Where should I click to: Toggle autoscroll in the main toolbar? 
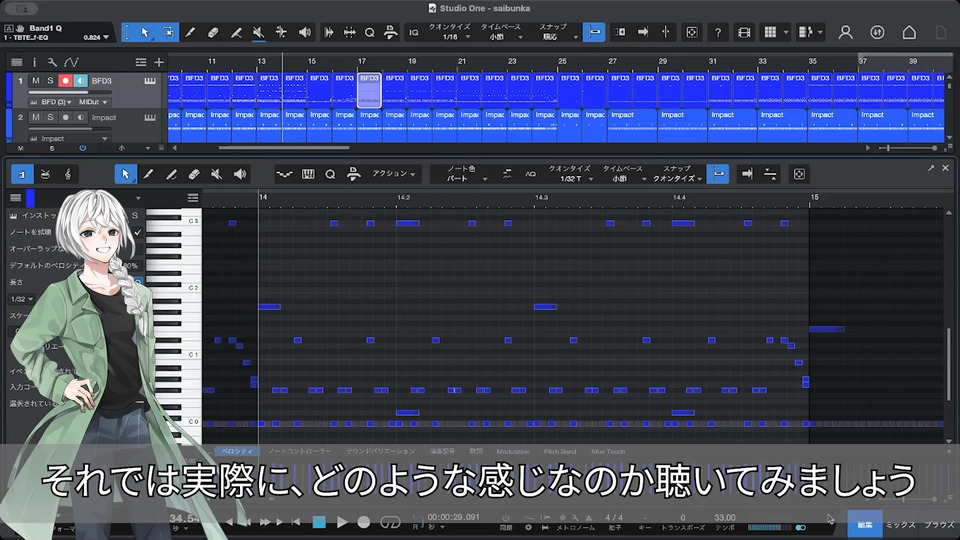(x=643, y=32)
